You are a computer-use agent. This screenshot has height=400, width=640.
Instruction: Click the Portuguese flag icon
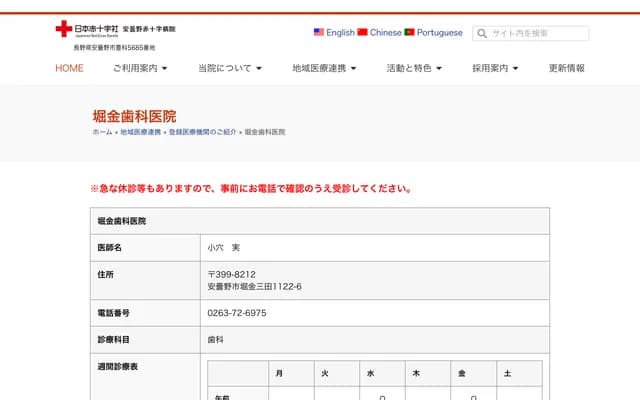pos(410,32)
